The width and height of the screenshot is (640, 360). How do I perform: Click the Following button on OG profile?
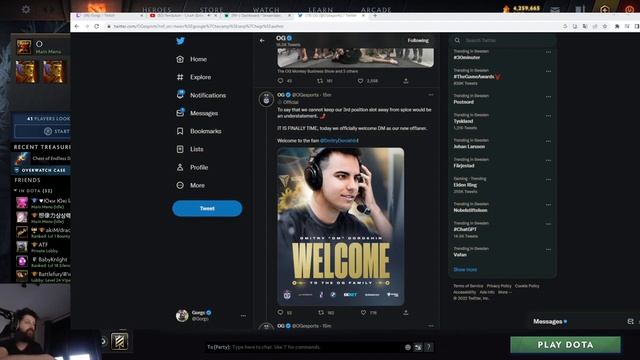click(418, 40)
